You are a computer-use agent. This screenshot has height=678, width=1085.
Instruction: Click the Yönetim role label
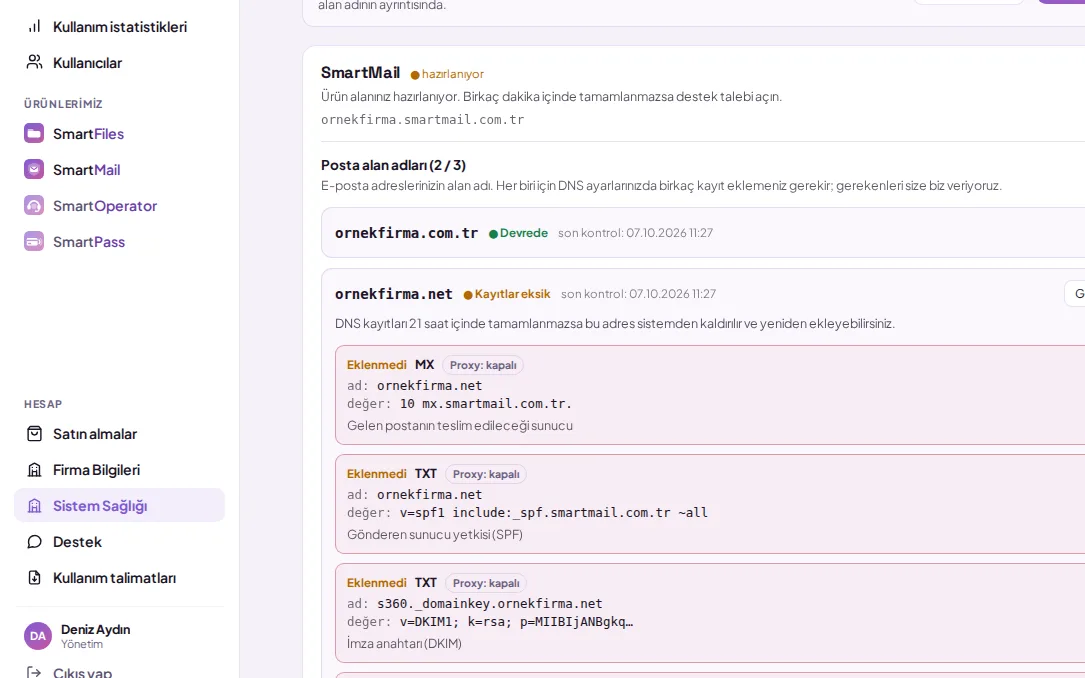(x=82, y=644)
